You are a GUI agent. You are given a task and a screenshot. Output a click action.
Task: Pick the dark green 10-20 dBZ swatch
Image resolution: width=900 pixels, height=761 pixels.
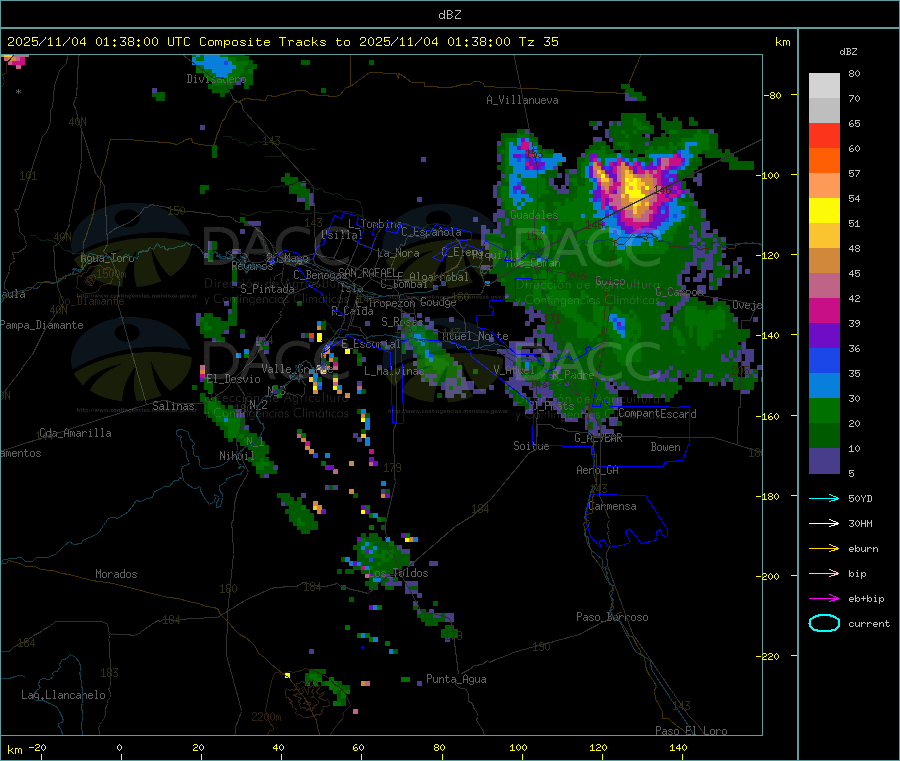824,436
